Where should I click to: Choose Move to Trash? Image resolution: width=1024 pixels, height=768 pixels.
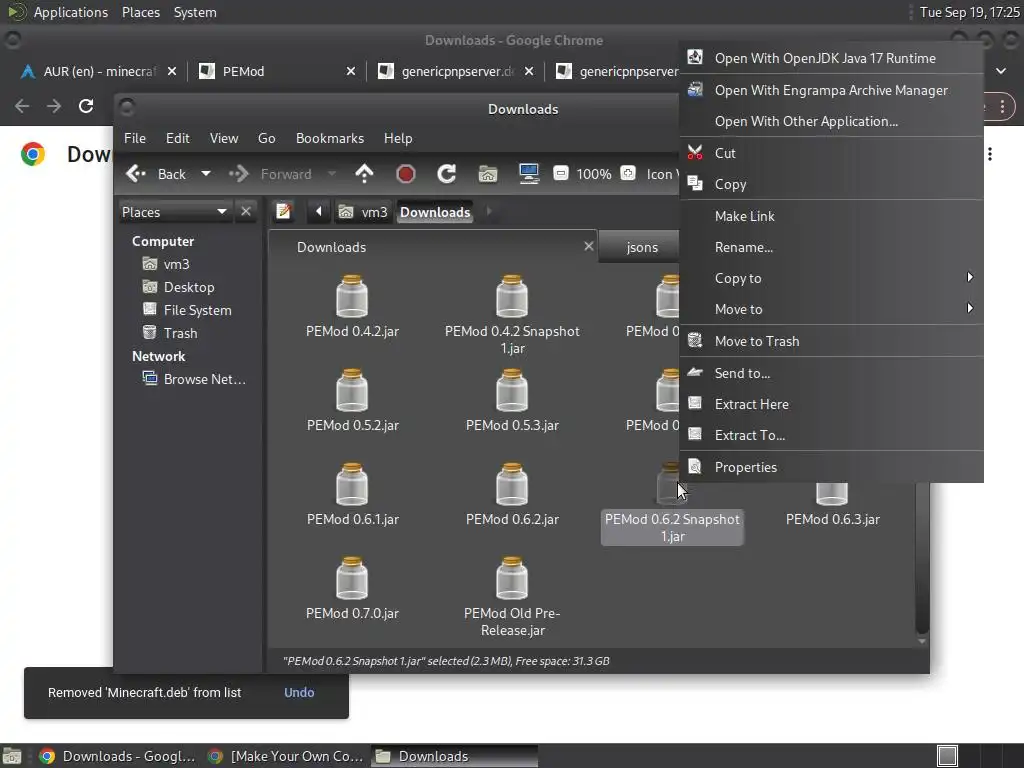(831, 341)
